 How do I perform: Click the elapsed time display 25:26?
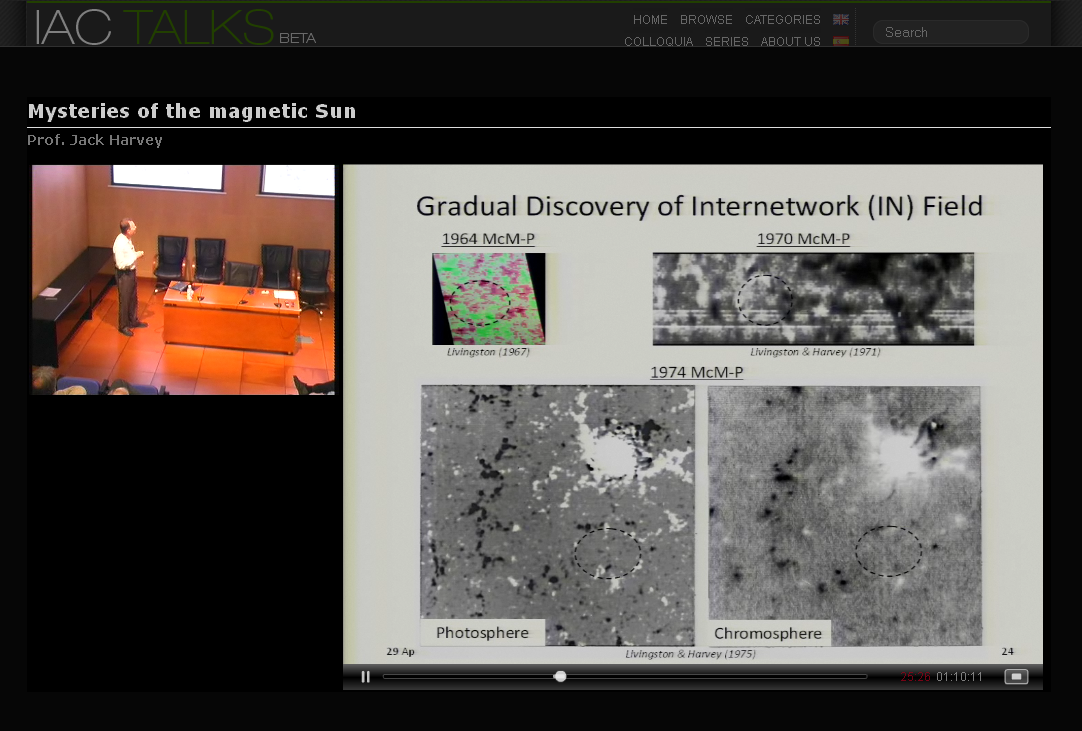point(915,677)
